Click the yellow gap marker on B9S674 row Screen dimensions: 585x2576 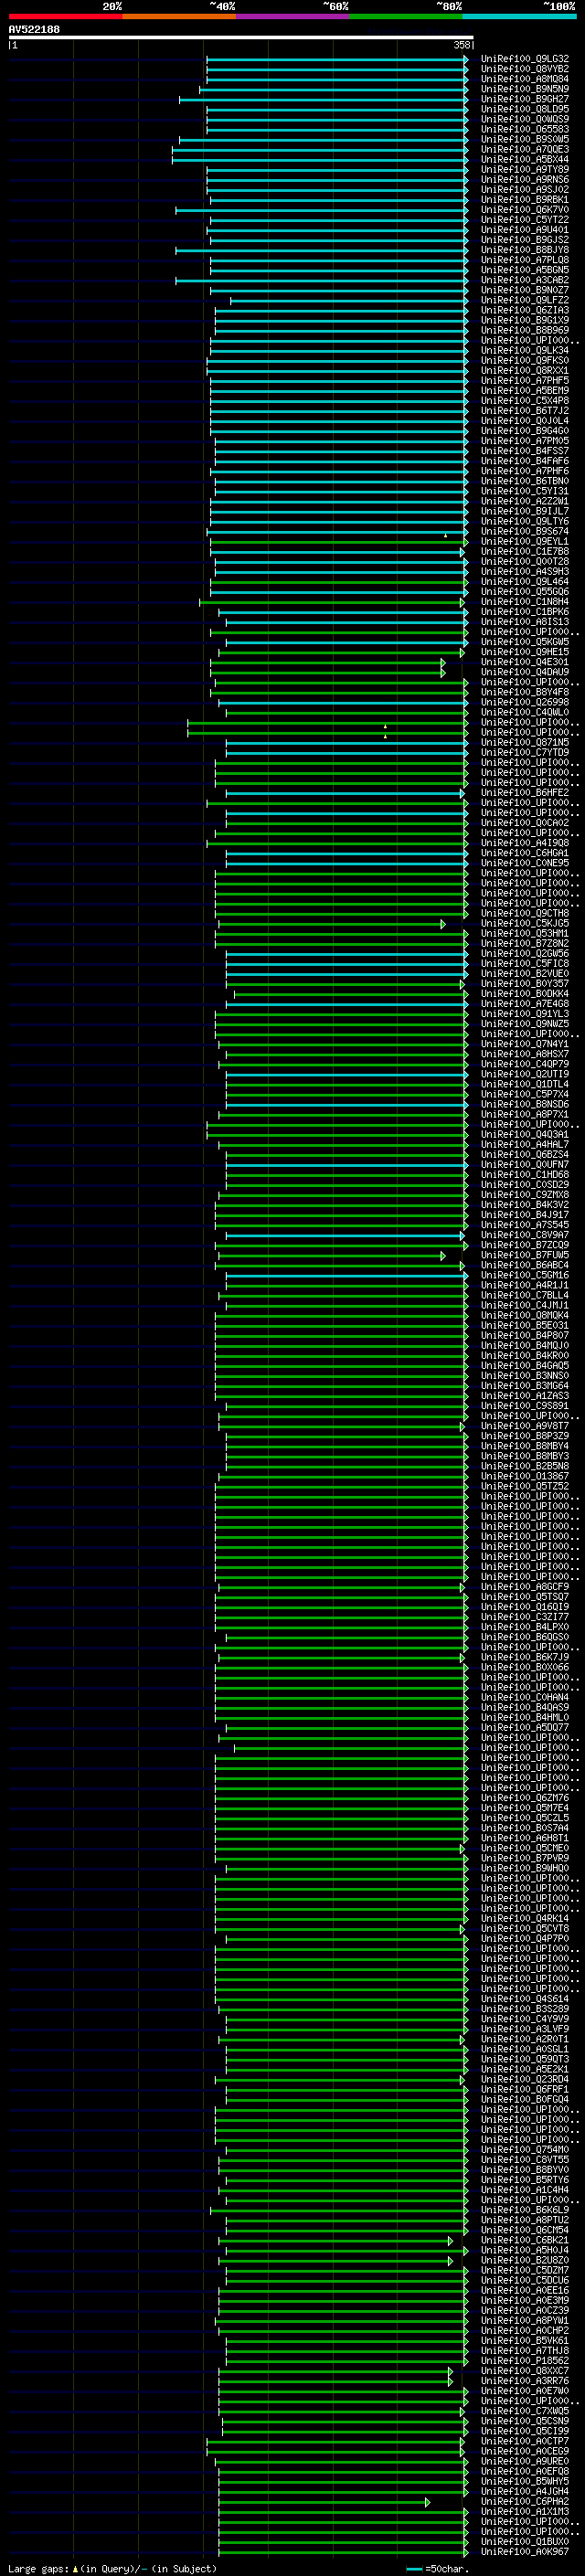(x=446, y=535)
